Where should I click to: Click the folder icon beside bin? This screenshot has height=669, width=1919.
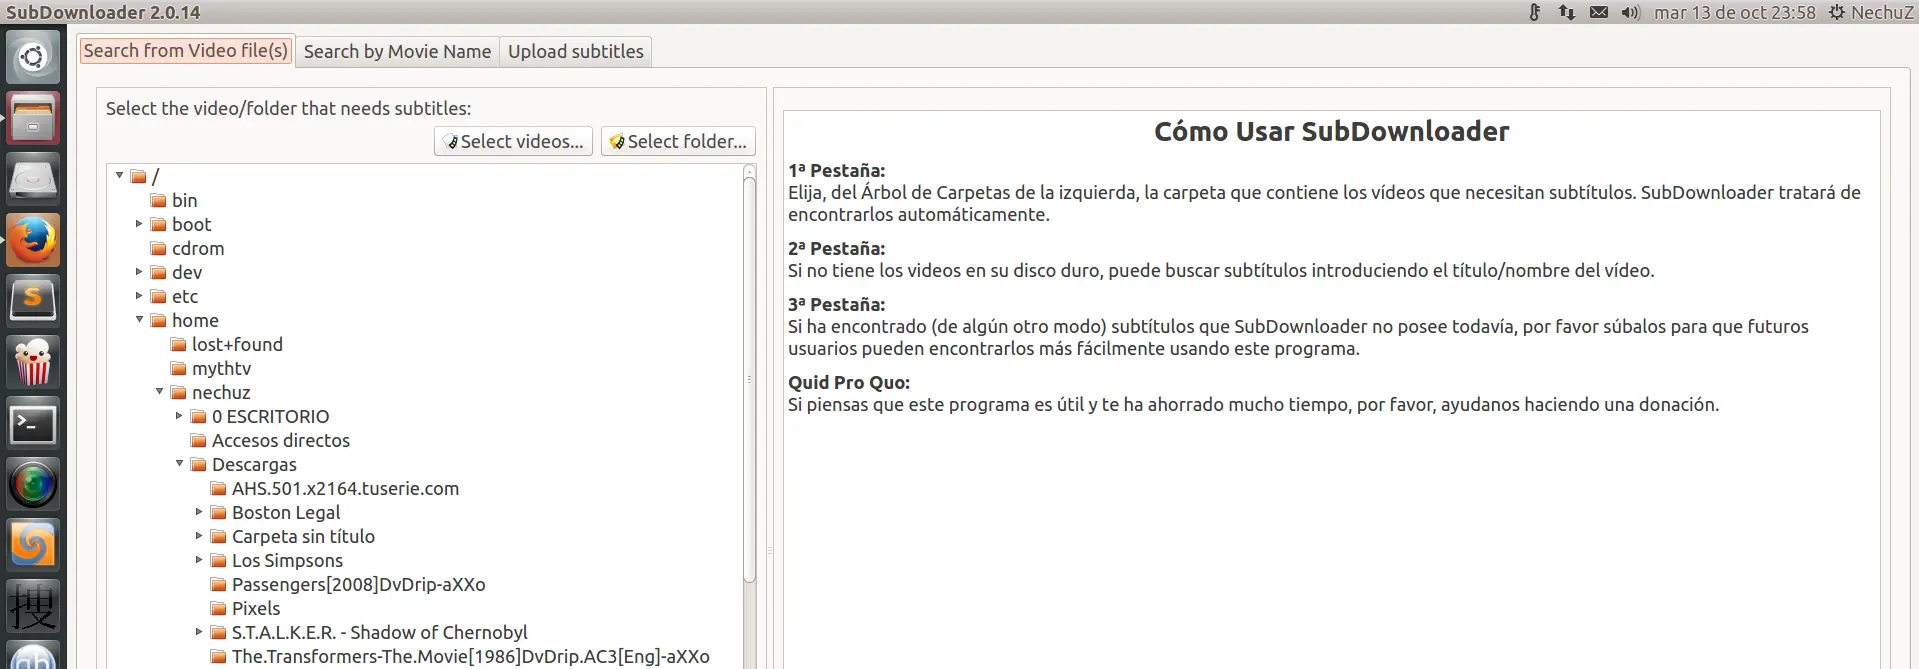point(158,201)
